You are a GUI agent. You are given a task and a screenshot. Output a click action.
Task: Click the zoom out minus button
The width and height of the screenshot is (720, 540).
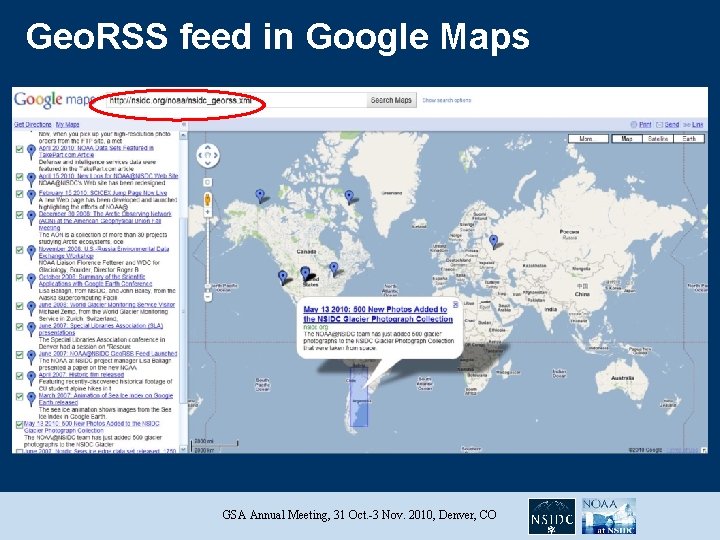pyautogui.click(x=208, y=297)
